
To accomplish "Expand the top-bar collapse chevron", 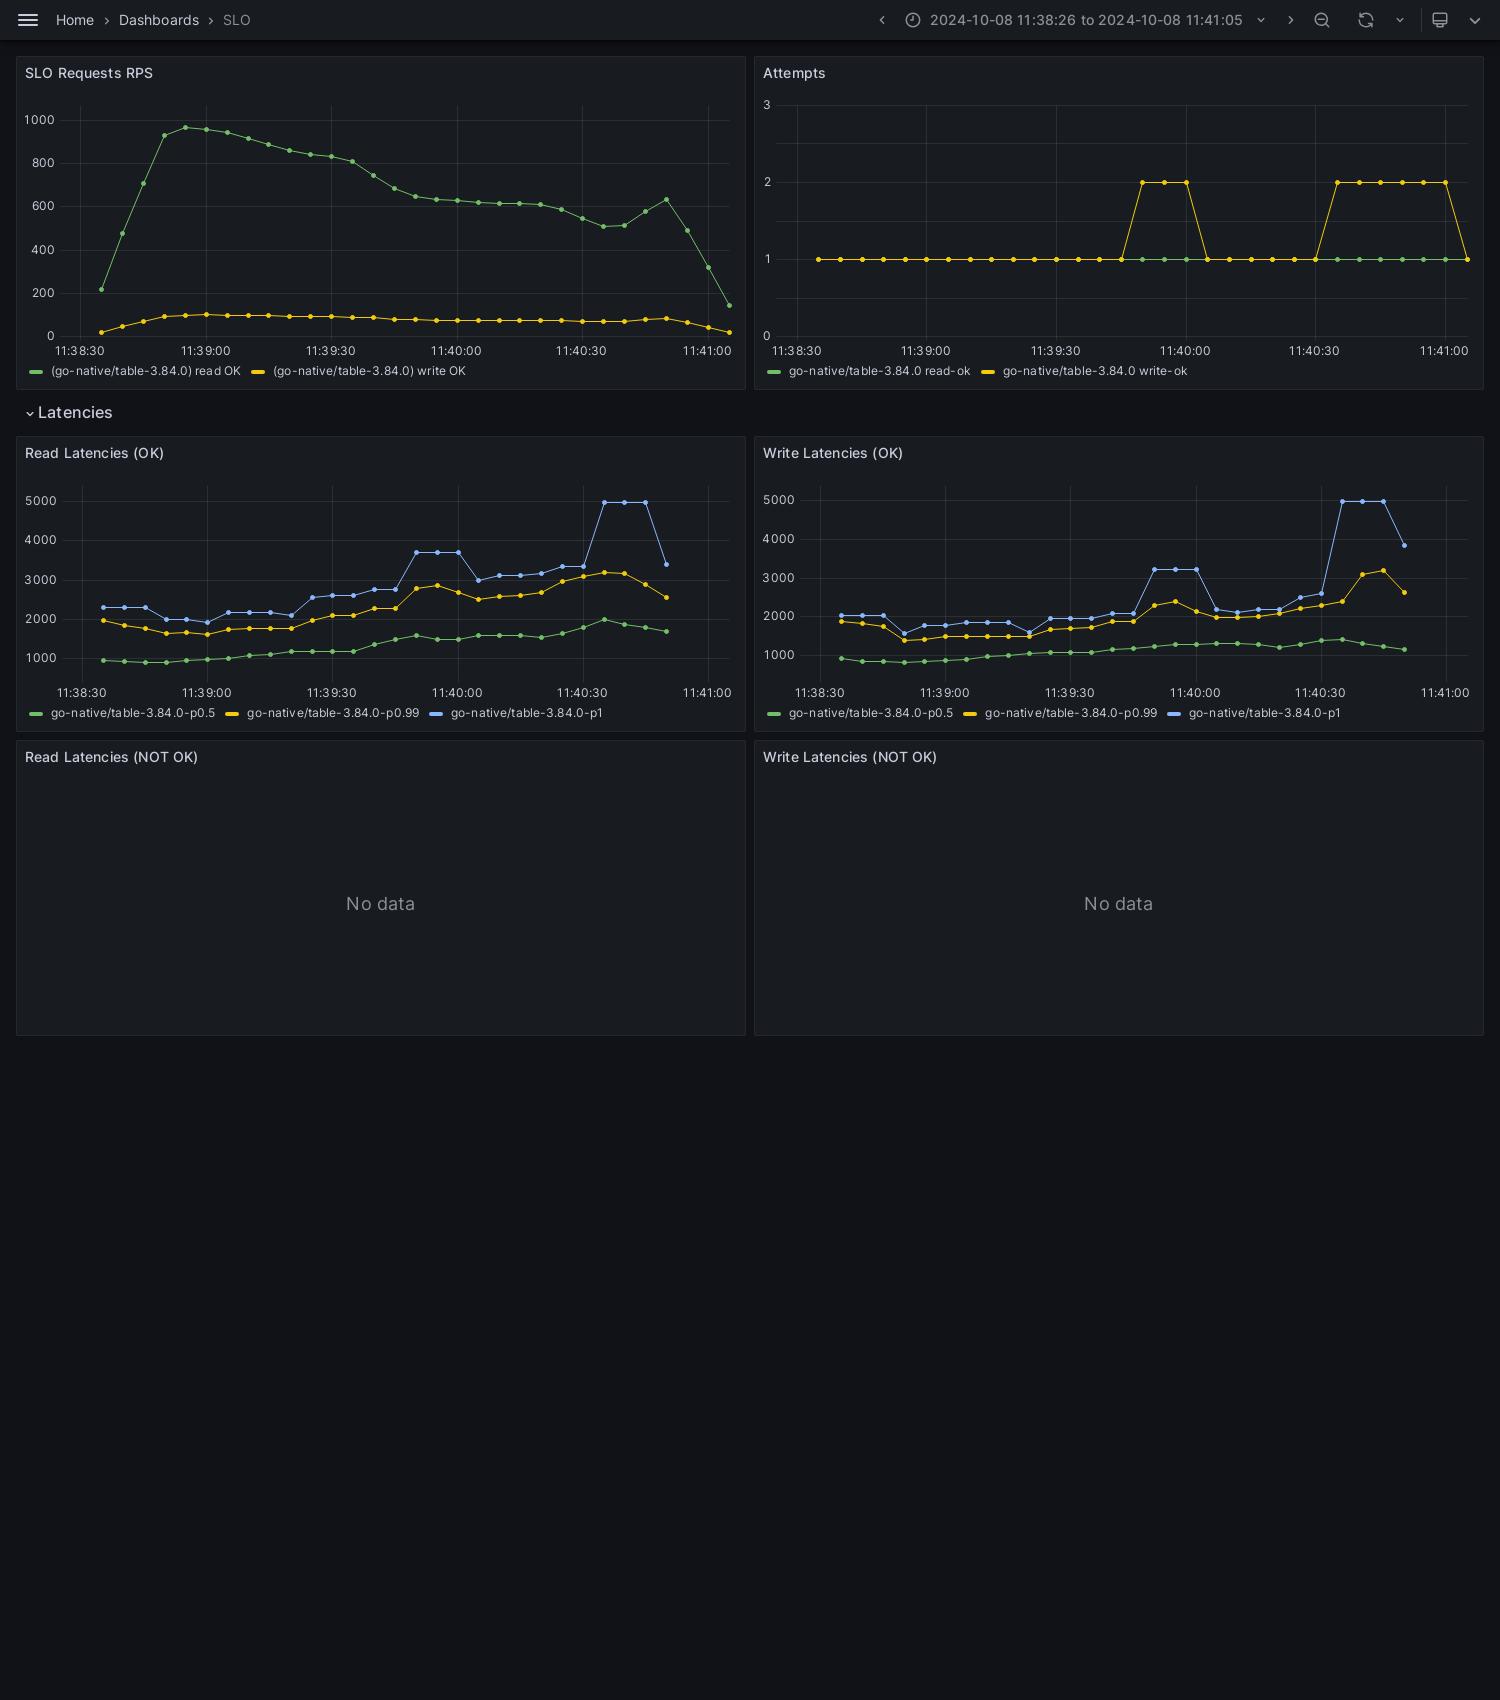I will [x=1475, y=20].
